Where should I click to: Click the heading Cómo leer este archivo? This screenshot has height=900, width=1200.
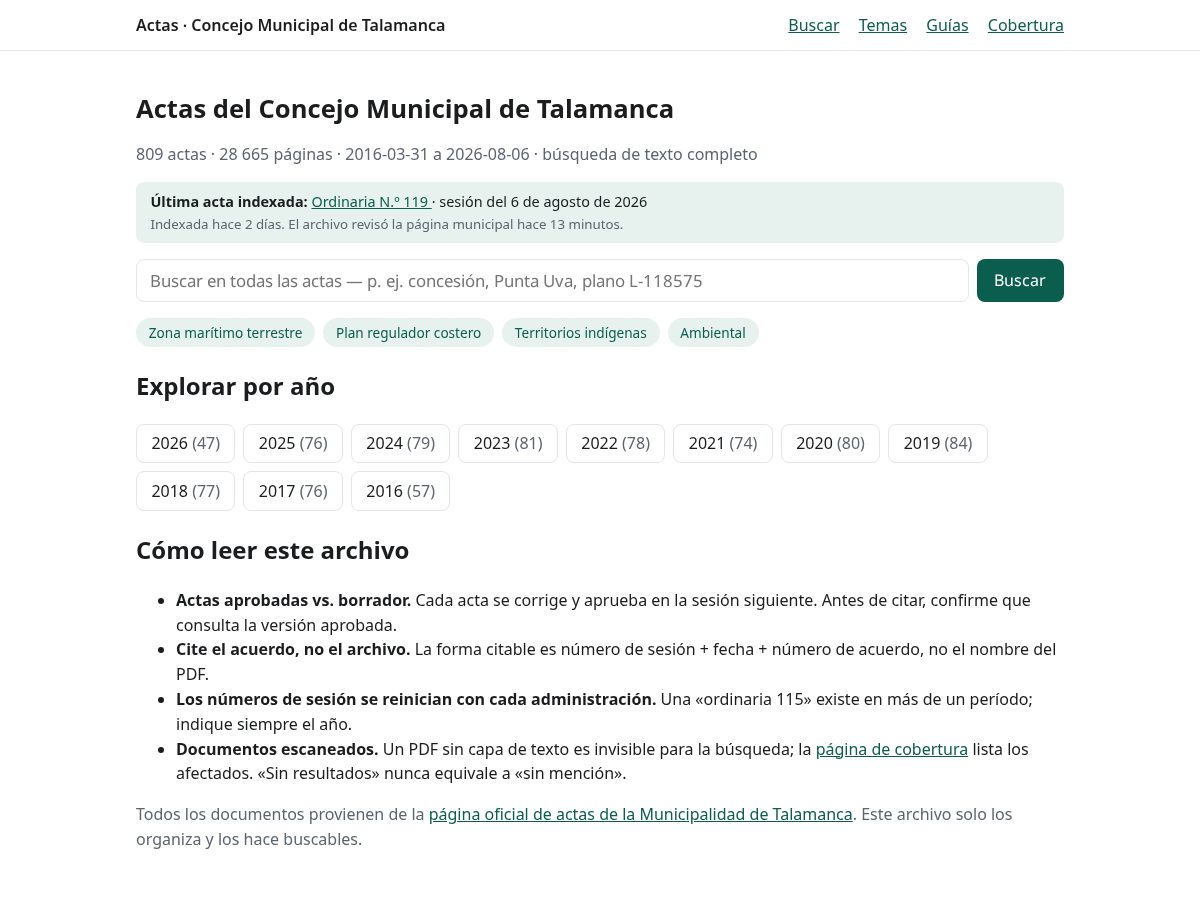(272, 551)
